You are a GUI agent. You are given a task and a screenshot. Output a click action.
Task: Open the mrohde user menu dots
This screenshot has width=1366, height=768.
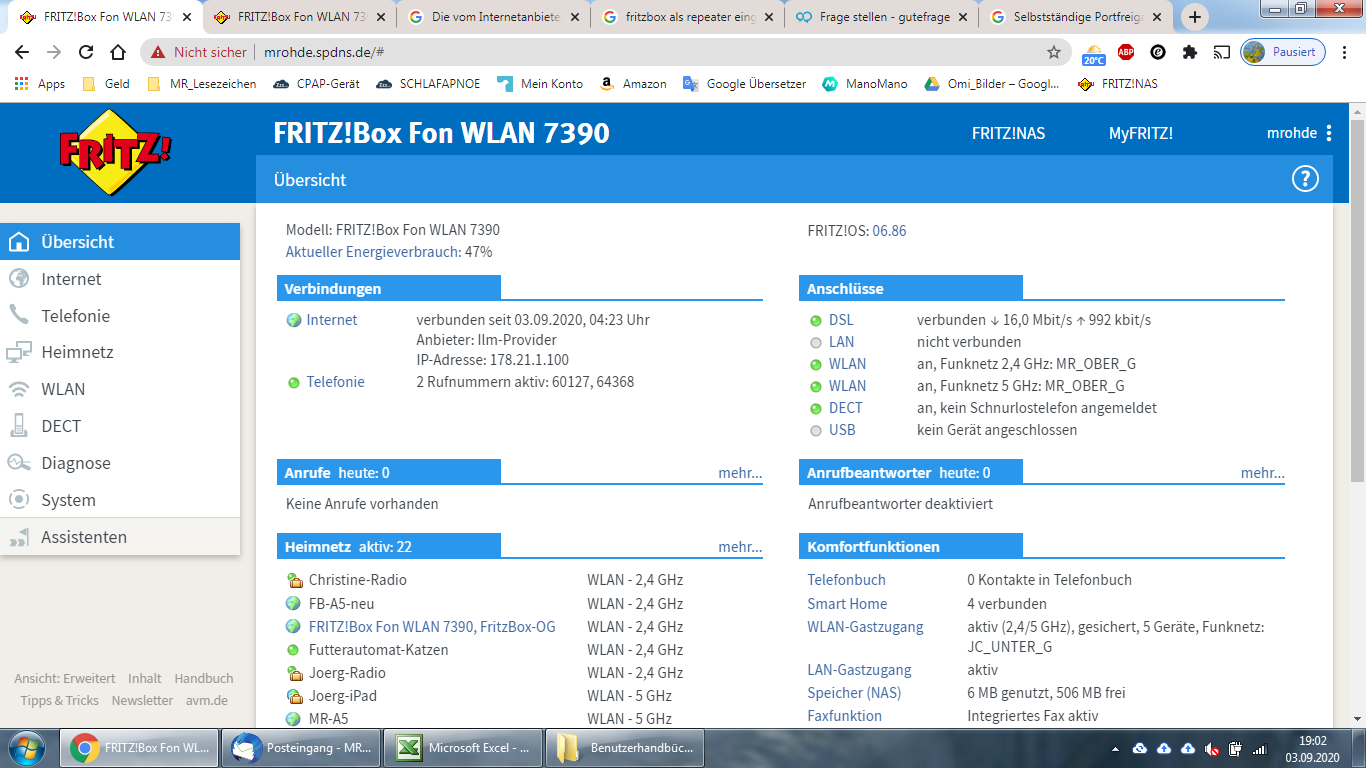[x=1328, y=133]
